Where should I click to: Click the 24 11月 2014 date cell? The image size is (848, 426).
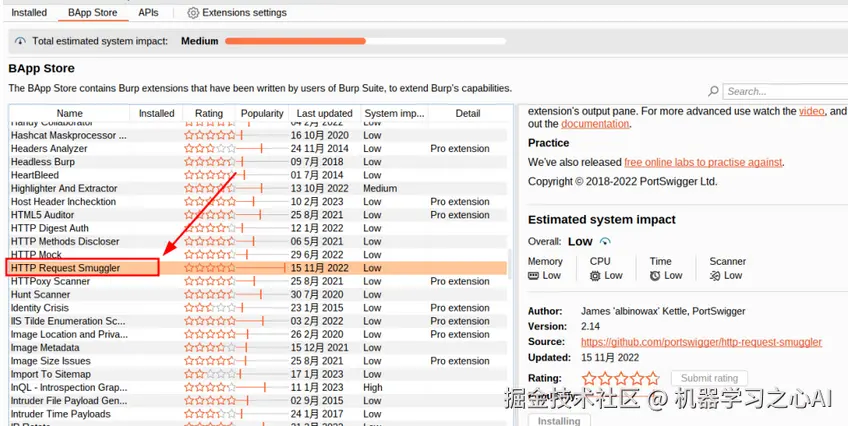(x=320, y=149)
